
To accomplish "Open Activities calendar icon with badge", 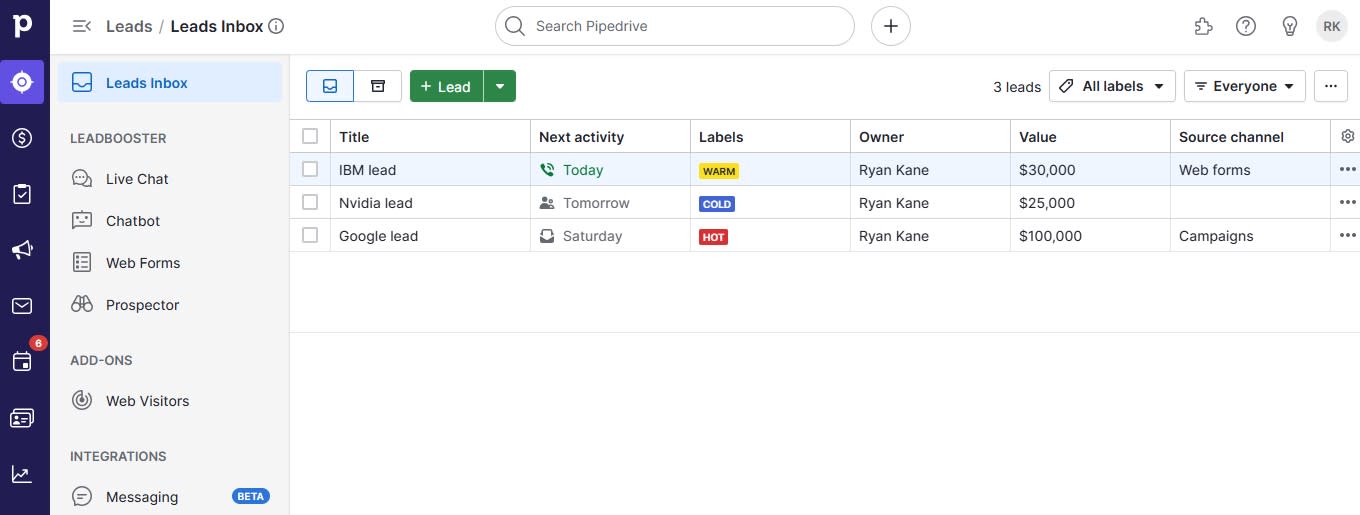I will click(22, 361).
